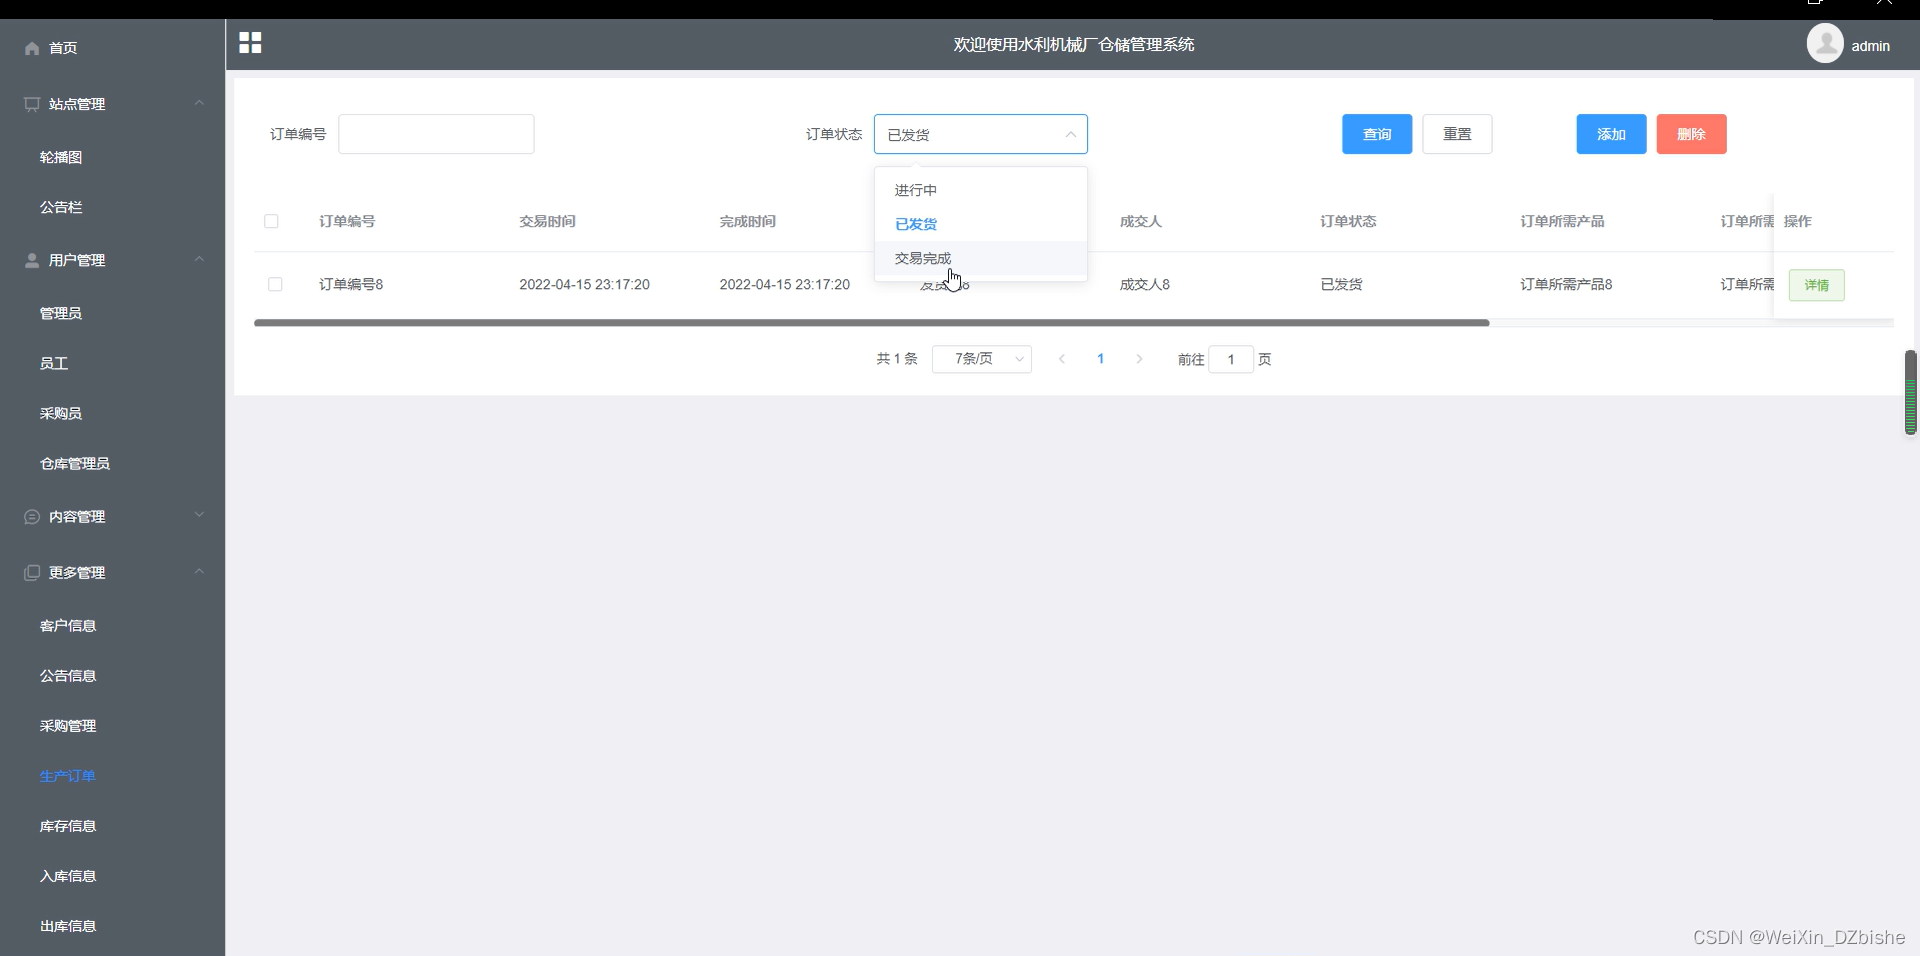Click the blue 添加 button
Viewport: 1920px width, 956px height.
1611,134
